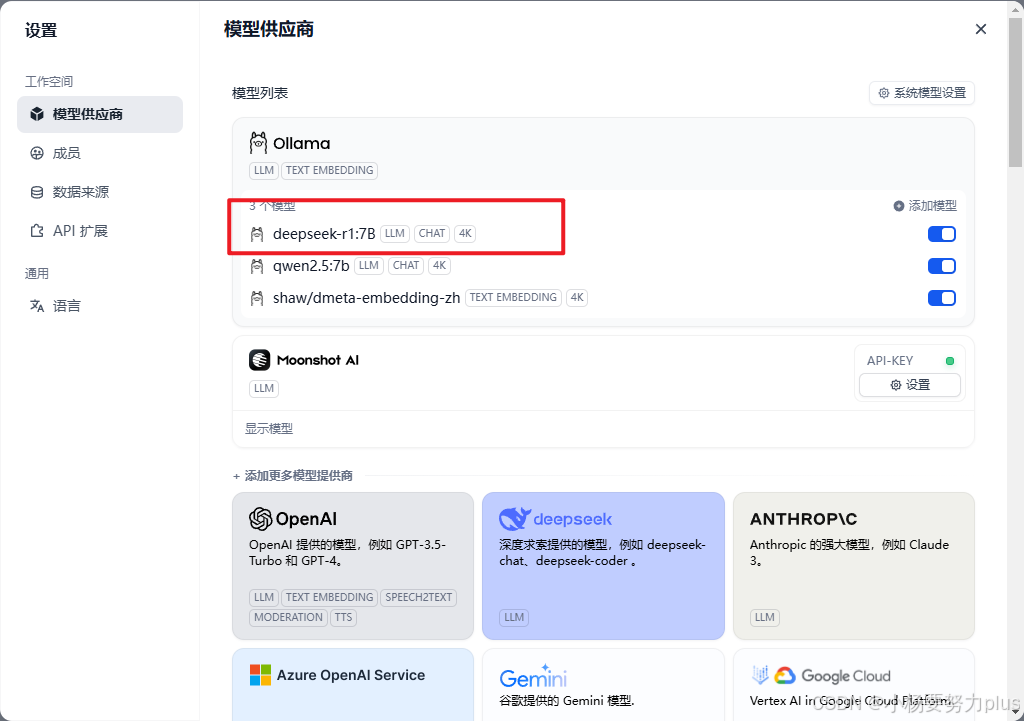Open the 模型供应商 sidebar item
This screenshot has height=721, width=1024.
click(100, 114)
